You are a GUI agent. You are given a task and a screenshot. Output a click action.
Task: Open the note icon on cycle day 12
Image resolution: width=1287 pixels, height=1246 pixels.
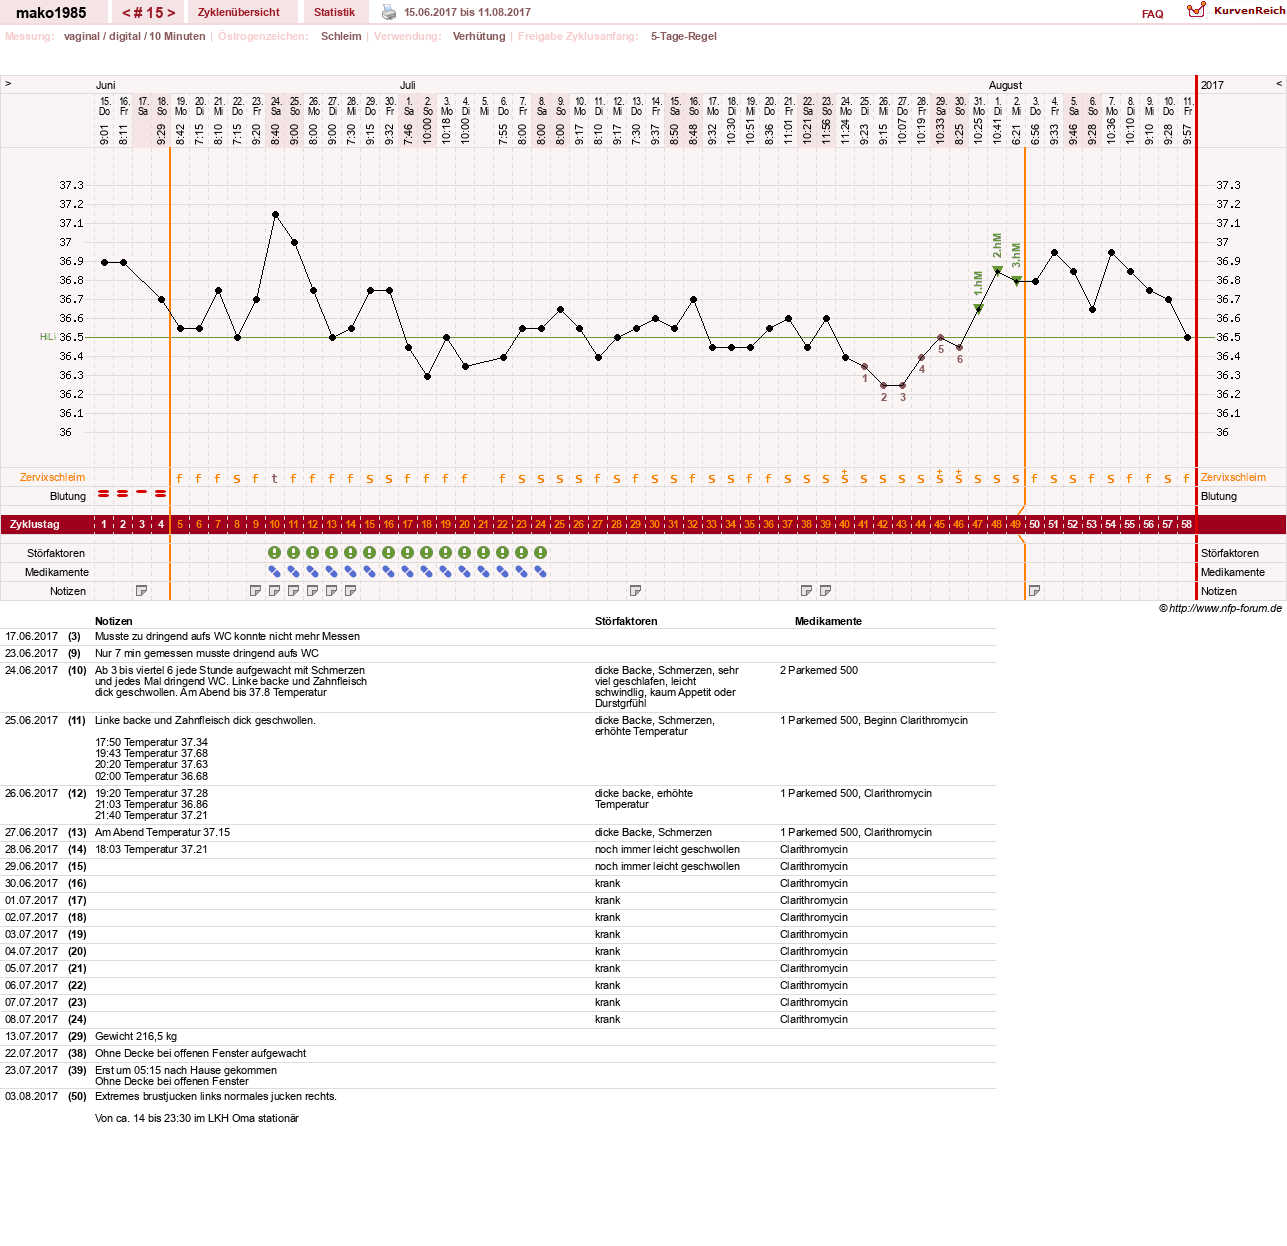tap(313, 591)
